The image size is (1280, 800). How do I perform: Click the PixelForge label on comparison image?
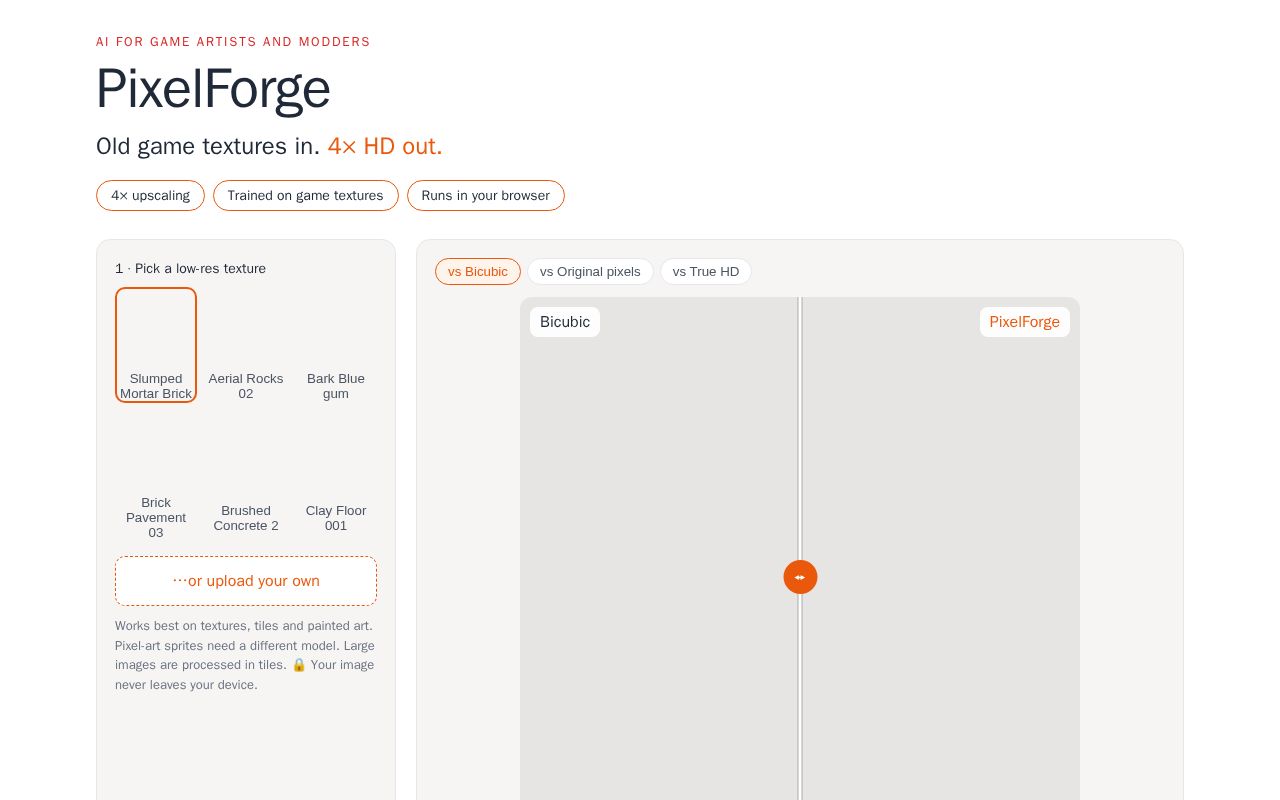tap(1024, 322)
